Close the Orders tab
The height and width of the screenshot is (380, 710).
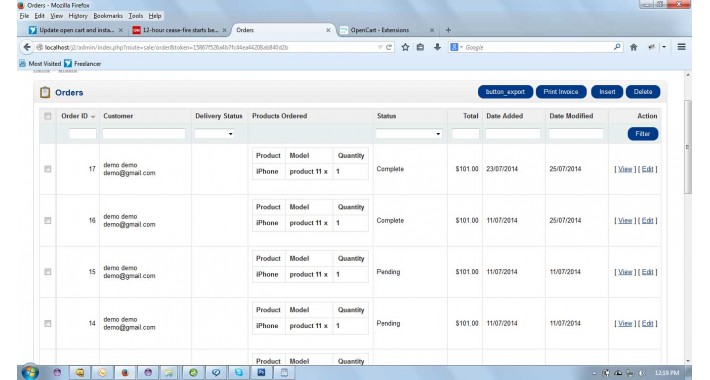328,30
